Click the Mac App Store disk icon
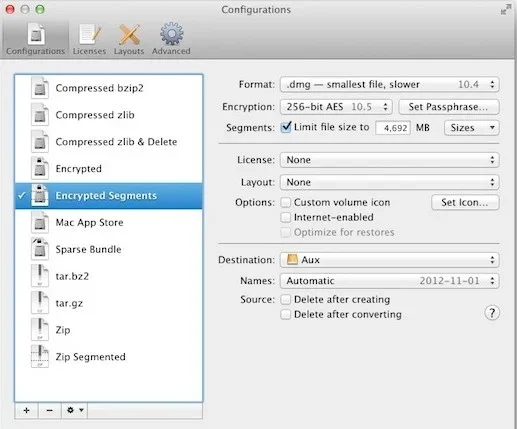Screen dimensions: 517x429 pyautogui.click(x=40, y=222)
